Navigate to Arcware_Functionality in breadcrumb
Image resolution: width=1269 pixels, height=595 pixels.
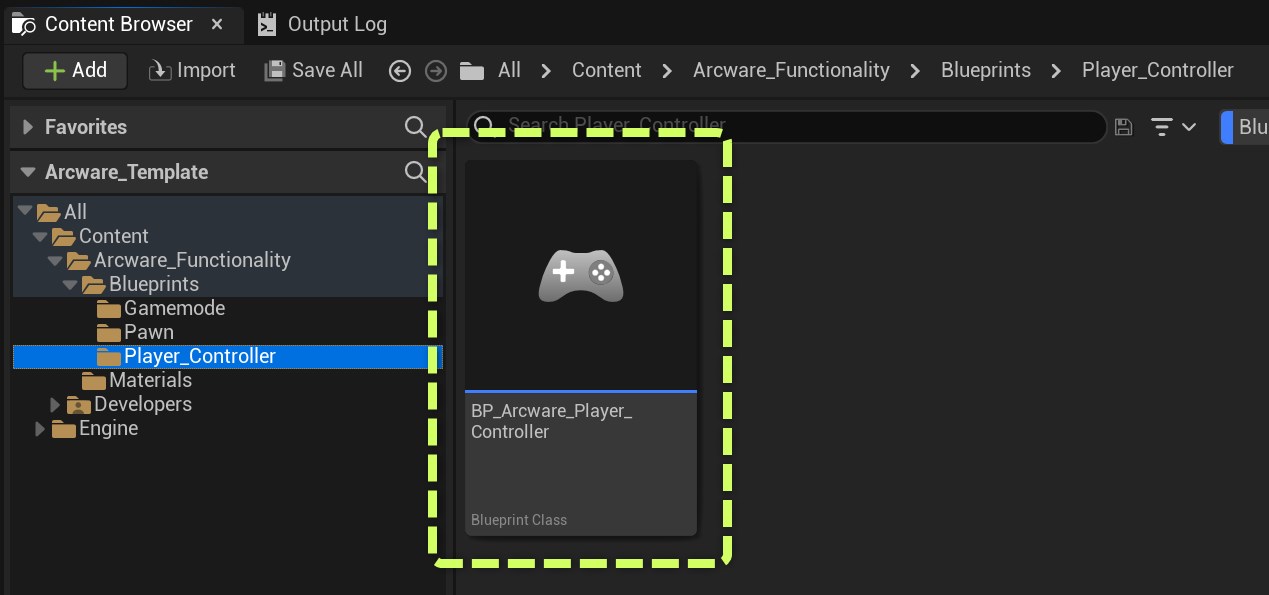click(x=791, y=70)
